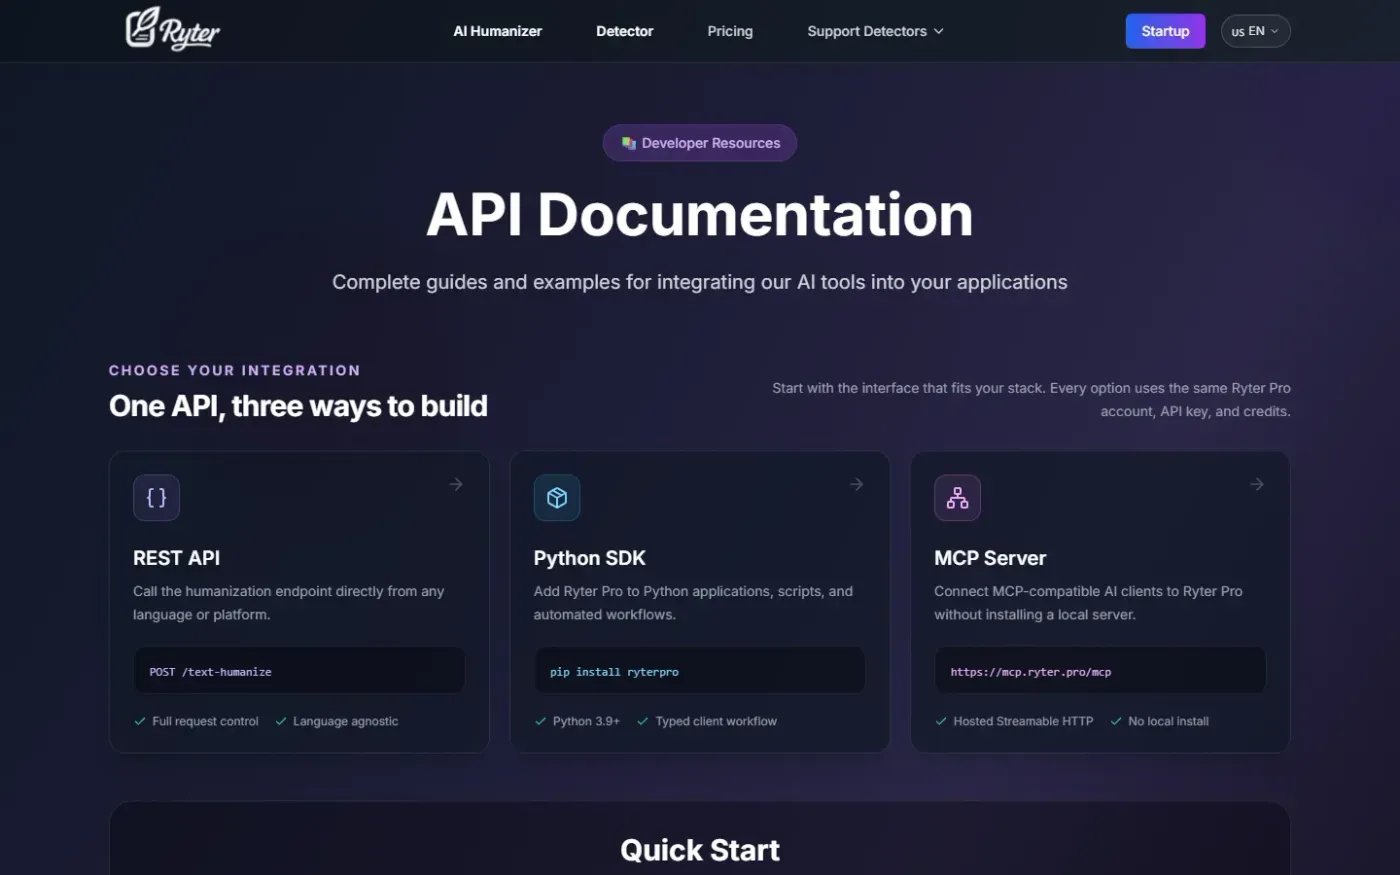Open MCP Server card via its arrow

1257,484
